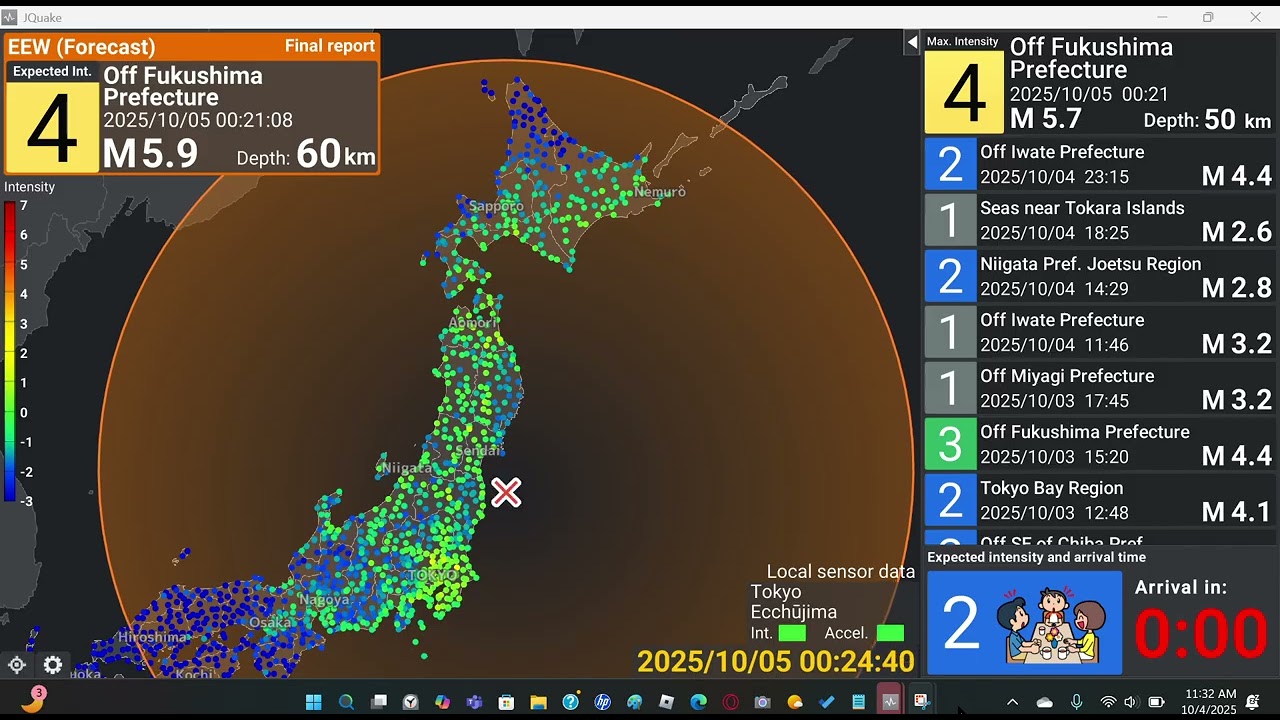Screen dimensions: 1280x720
Task: Open Microsoft Store from taskbar
Action: click(506, 702)
